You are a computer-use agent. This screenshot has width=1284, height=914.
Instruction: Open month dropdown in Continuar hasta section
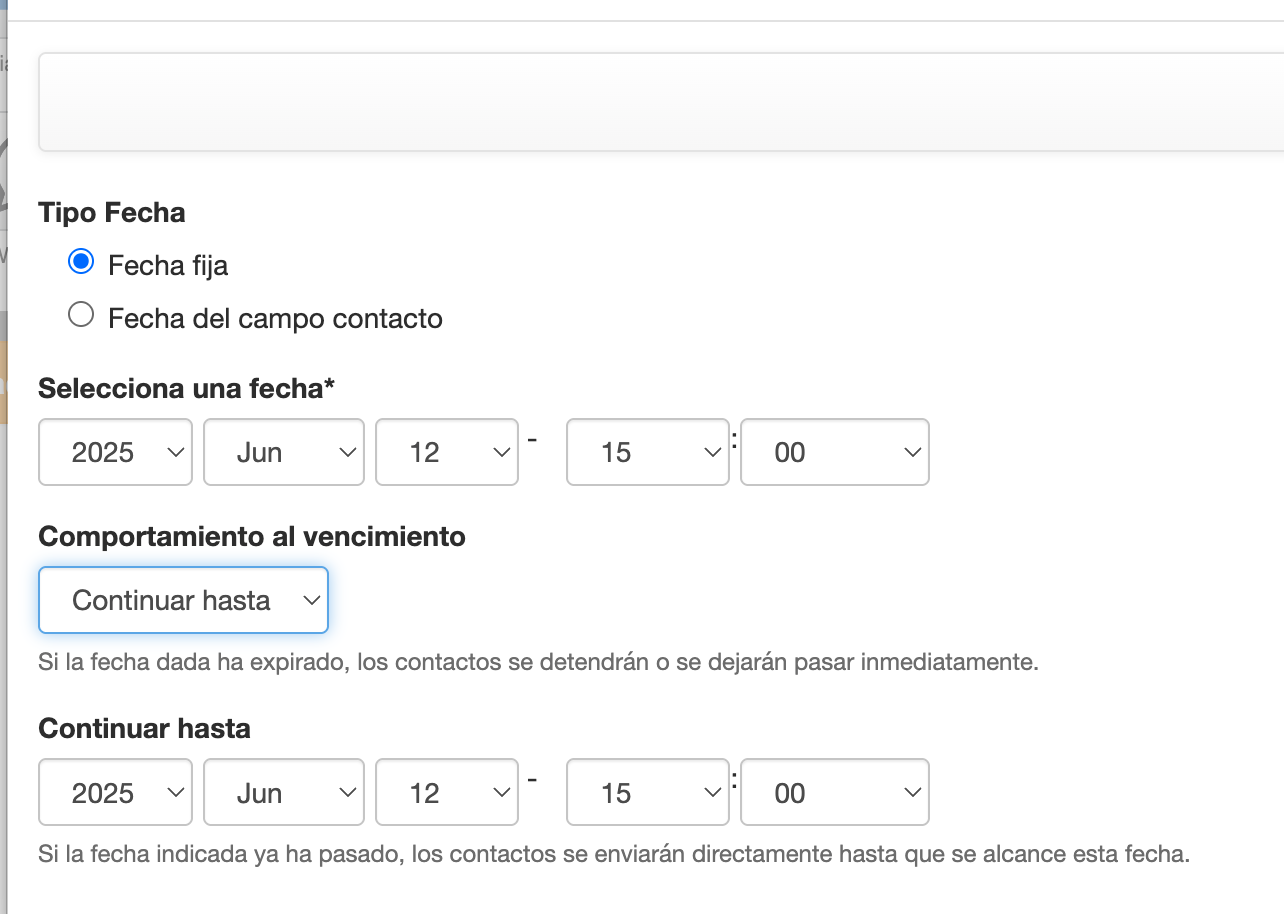(x=283, y=793)
